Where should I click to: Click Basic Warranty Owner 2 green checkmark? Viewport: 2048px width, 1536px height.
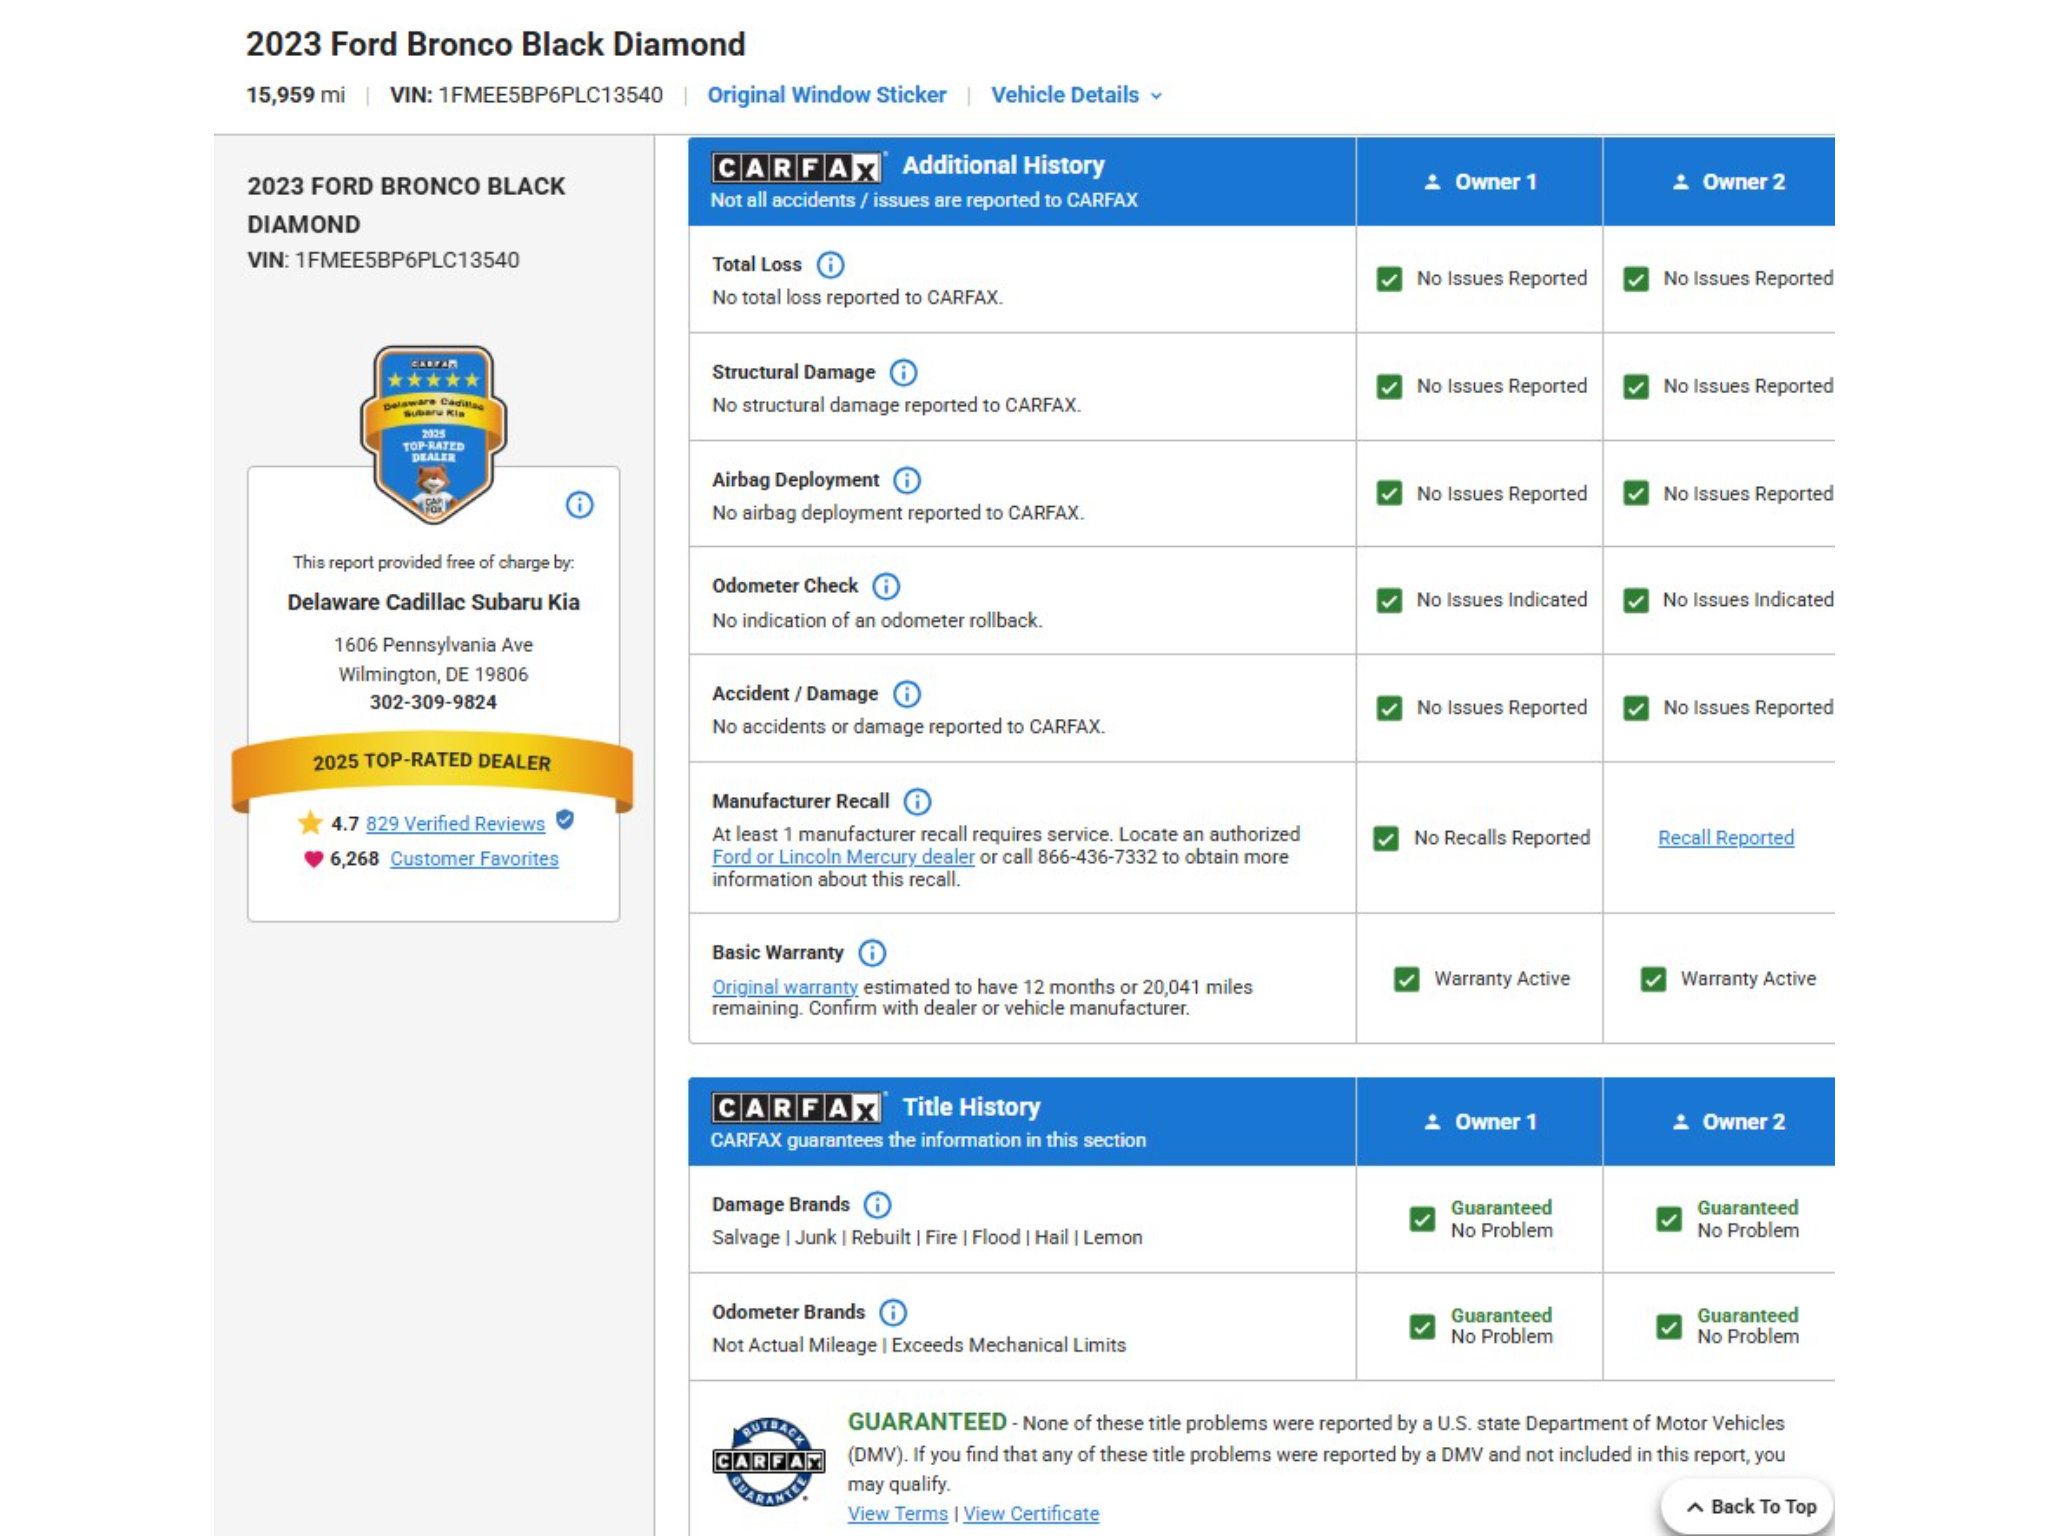1653,980
